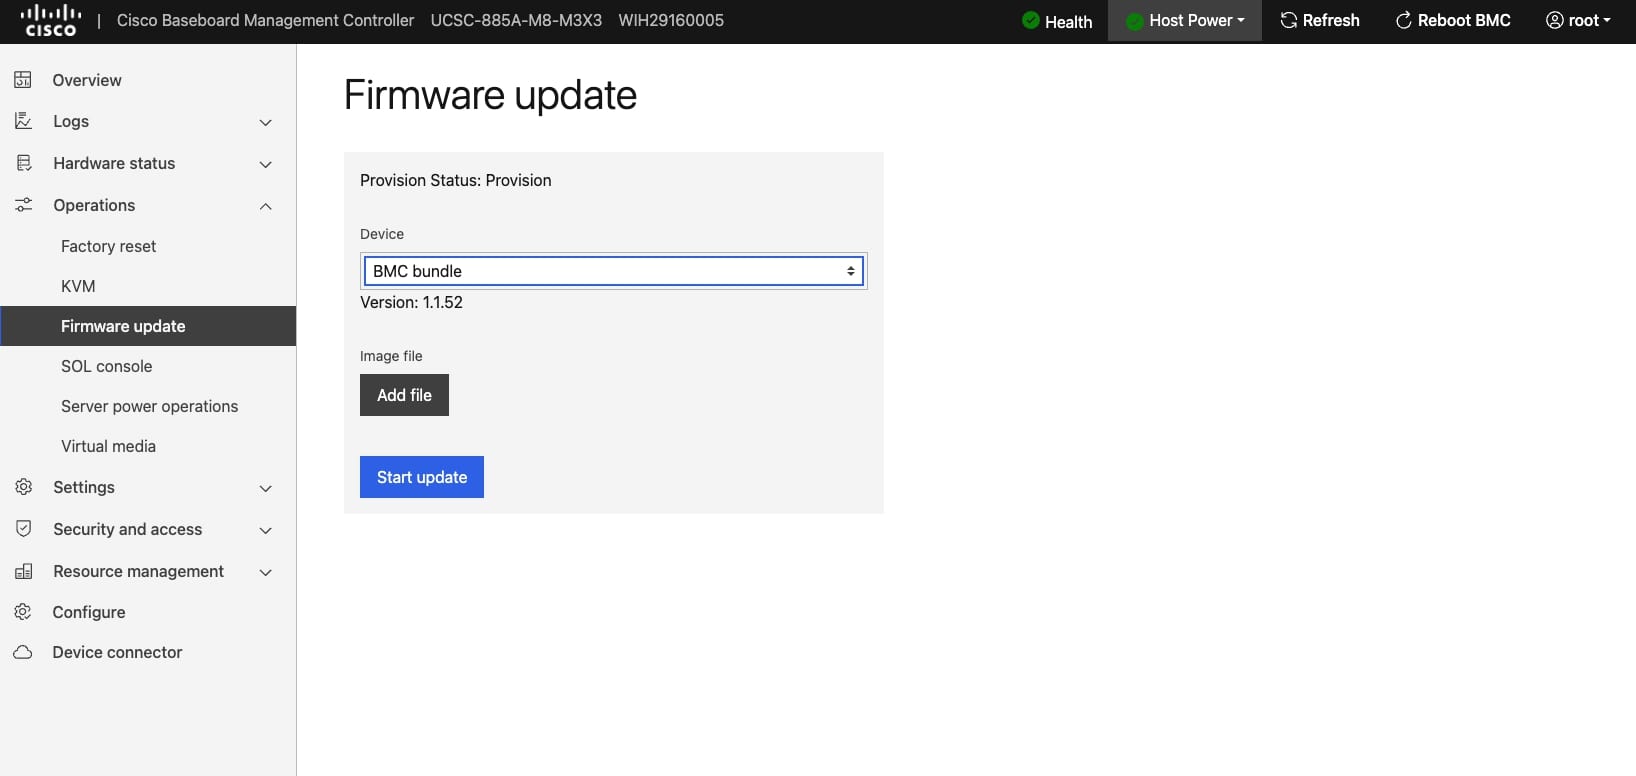Click the Settings gear icon

click(24, 487)
